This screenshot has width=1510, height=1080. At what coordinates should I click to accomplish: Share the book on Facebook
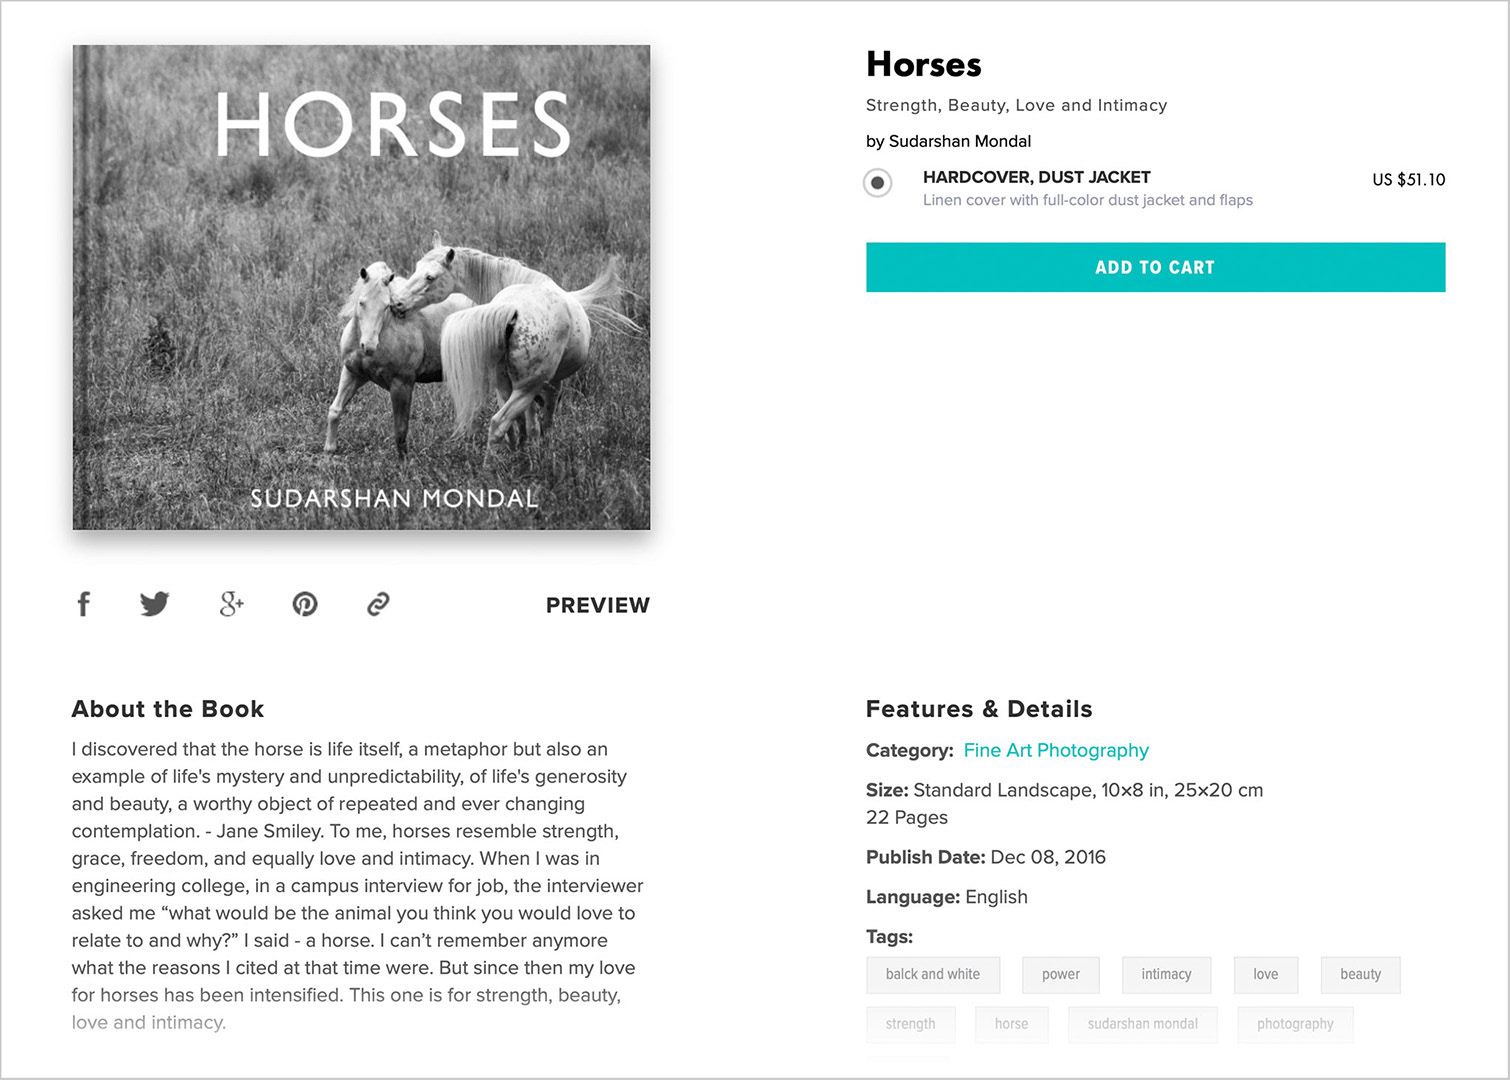[x=84, y=604]
